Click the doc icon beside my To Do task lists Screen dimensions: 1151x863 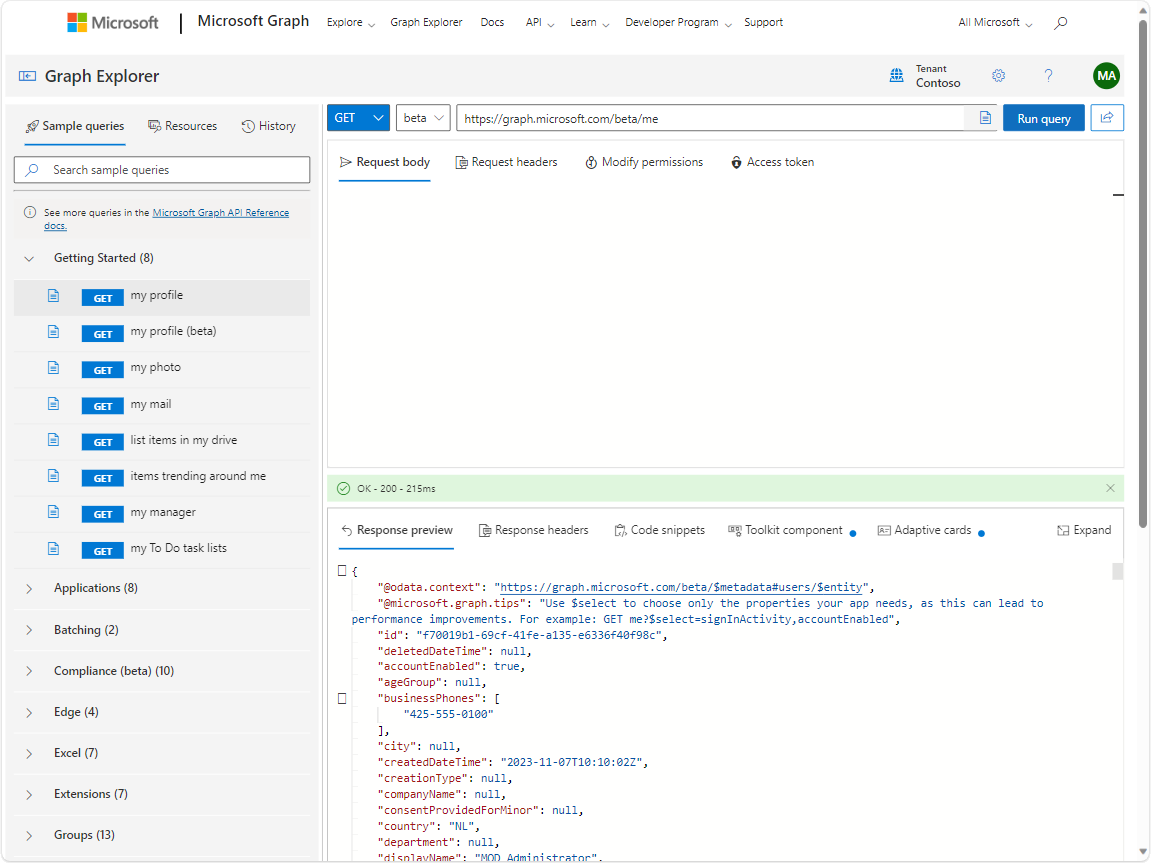point(54,548)
